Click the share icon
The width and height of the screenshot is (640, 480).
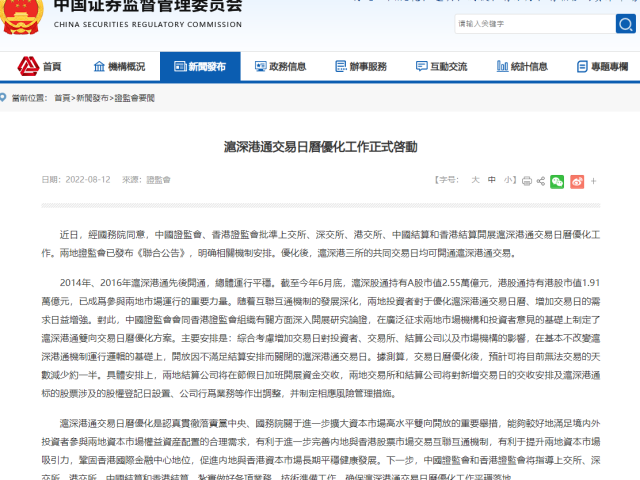541,181
